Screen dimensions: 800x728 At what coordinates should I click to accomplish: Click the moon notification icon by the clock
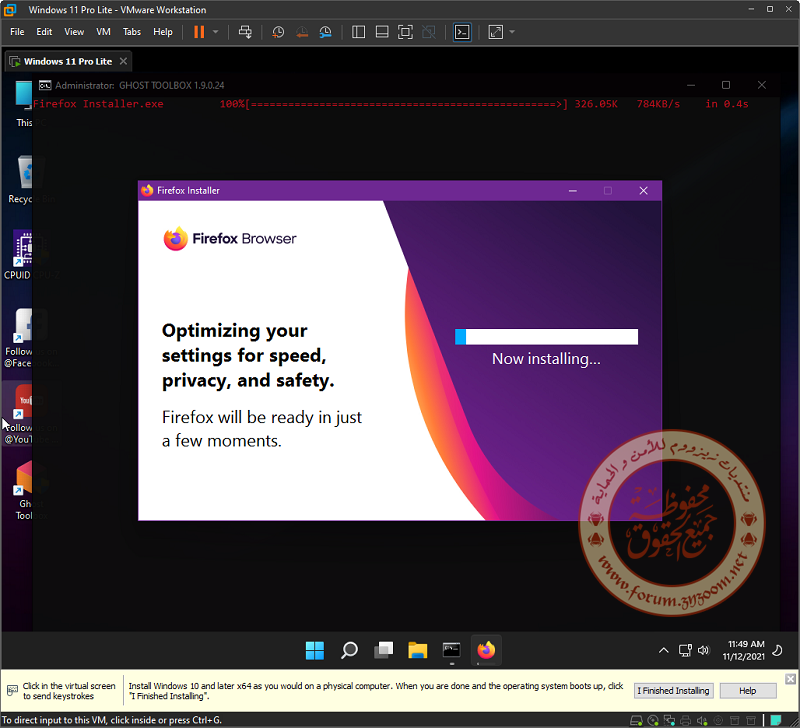pos(777,650)
